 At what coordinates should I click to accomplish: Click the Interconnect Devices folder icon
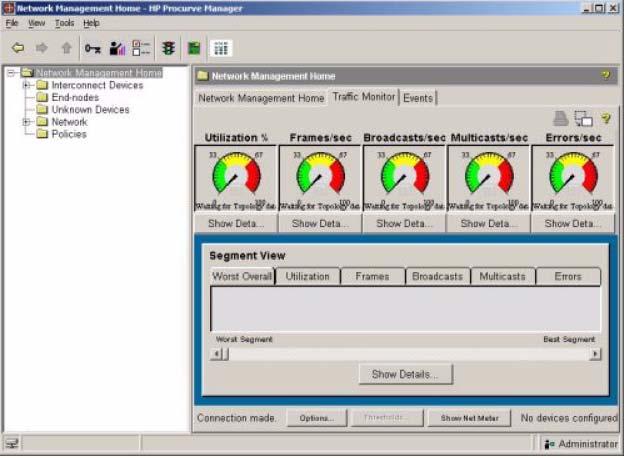[x=42, y=85]
